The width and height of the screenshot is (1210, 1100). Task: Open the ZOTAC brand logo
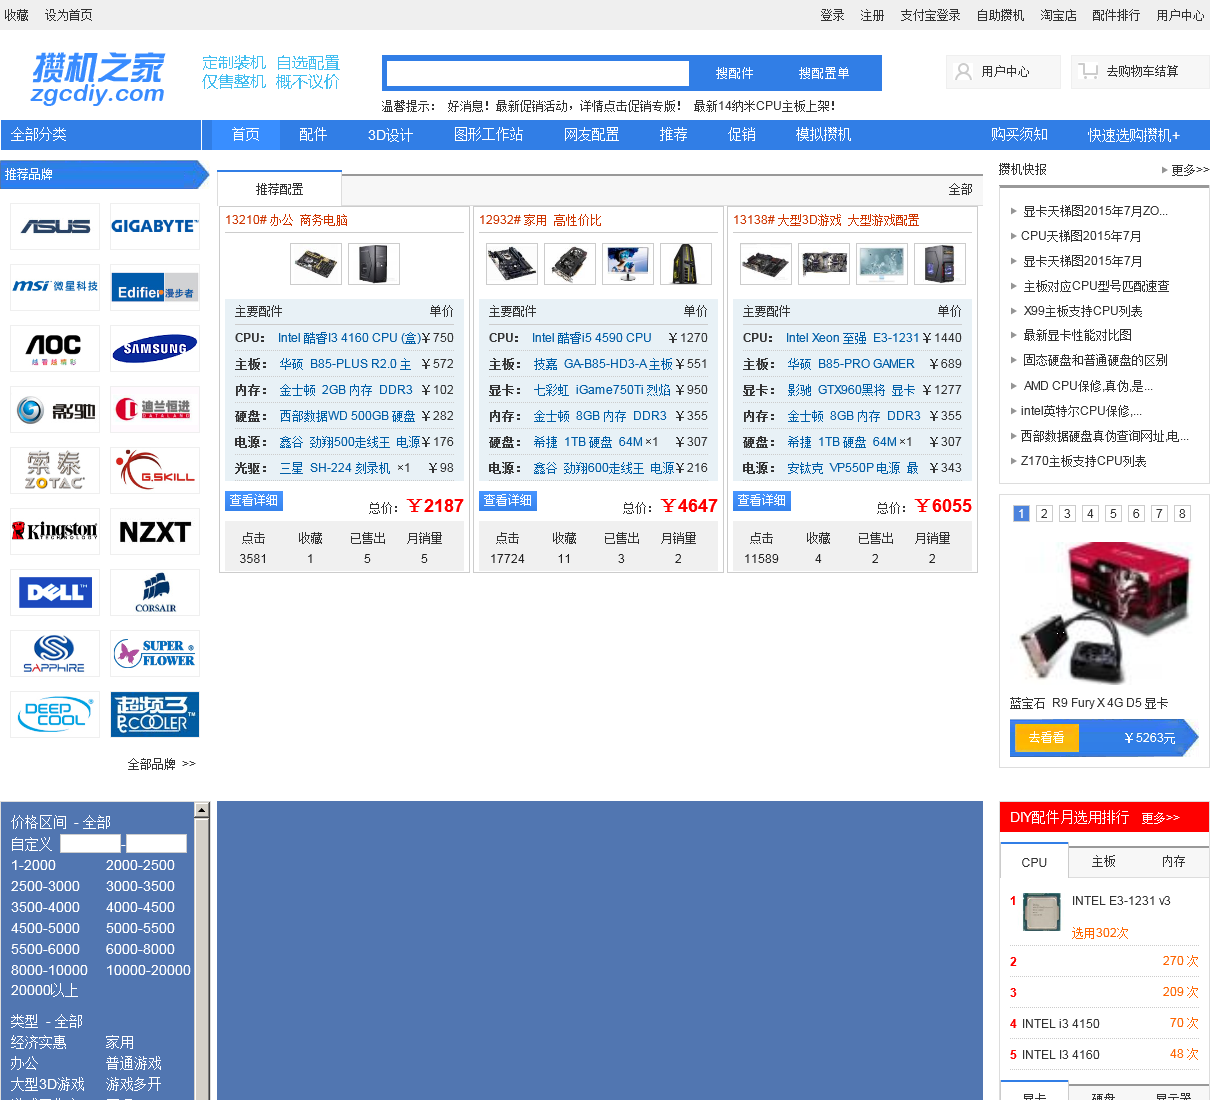55,470
